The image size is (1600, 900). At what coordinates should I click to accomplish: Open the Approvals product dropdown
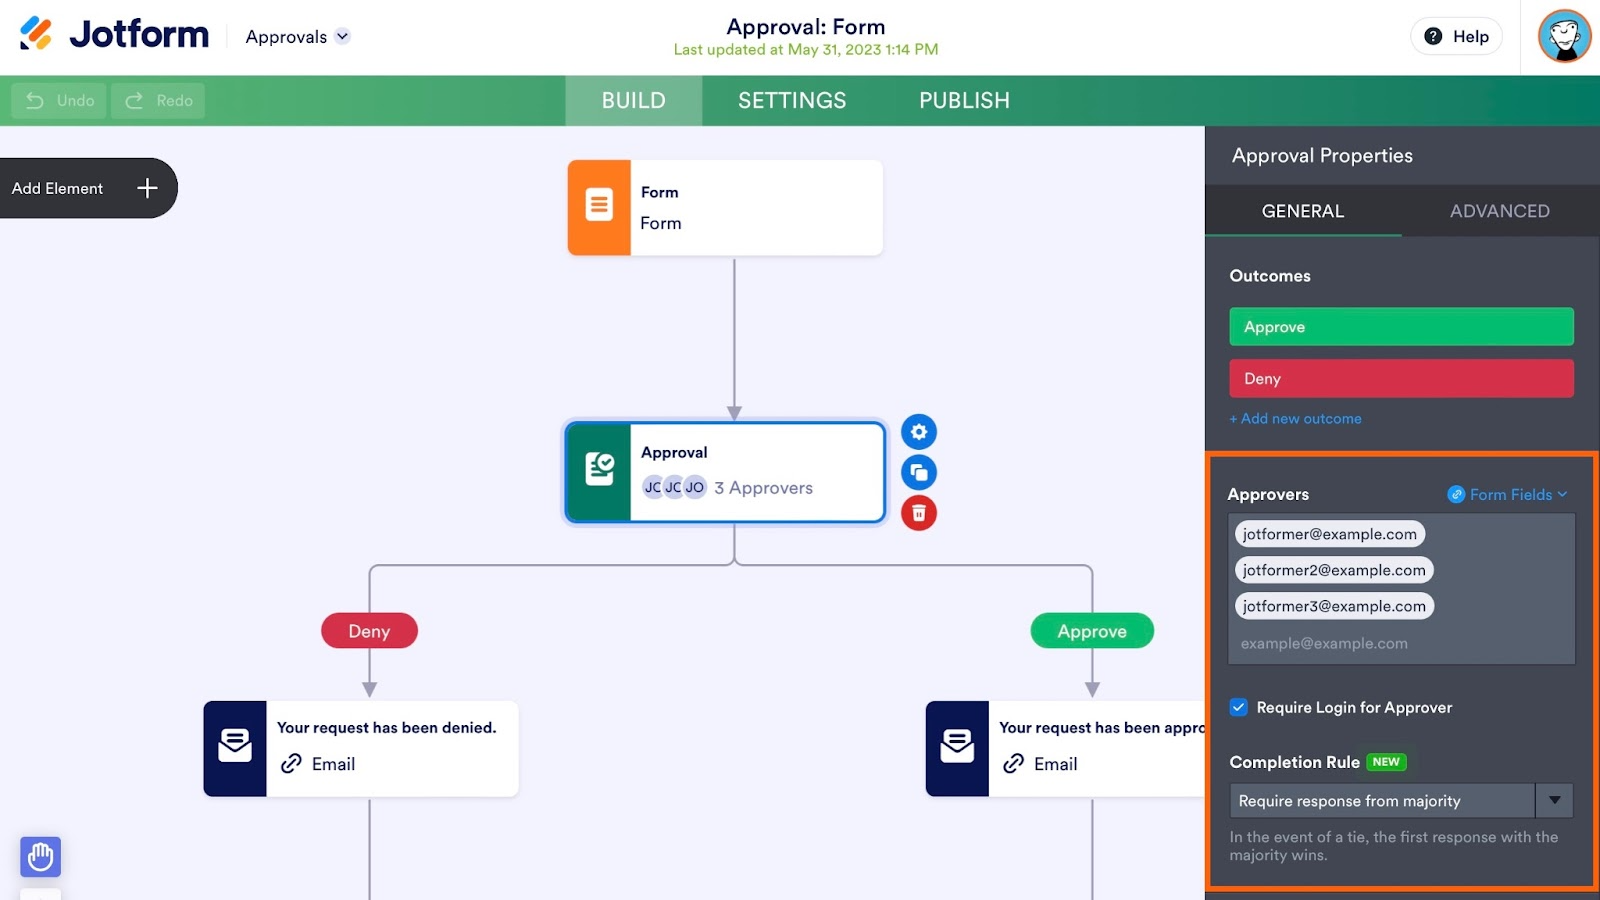pyautogui.click(x=297, y=37)
